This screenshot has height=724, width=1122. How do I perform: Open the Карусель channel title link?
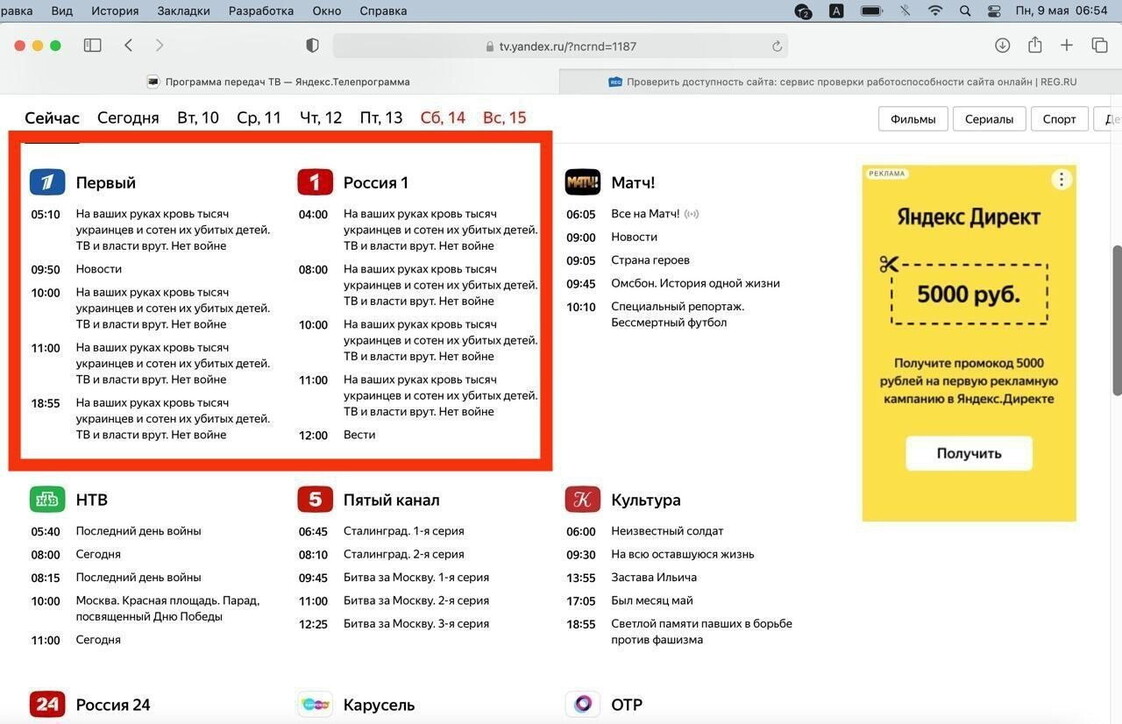pyautogui.click(x=379, y=705)
